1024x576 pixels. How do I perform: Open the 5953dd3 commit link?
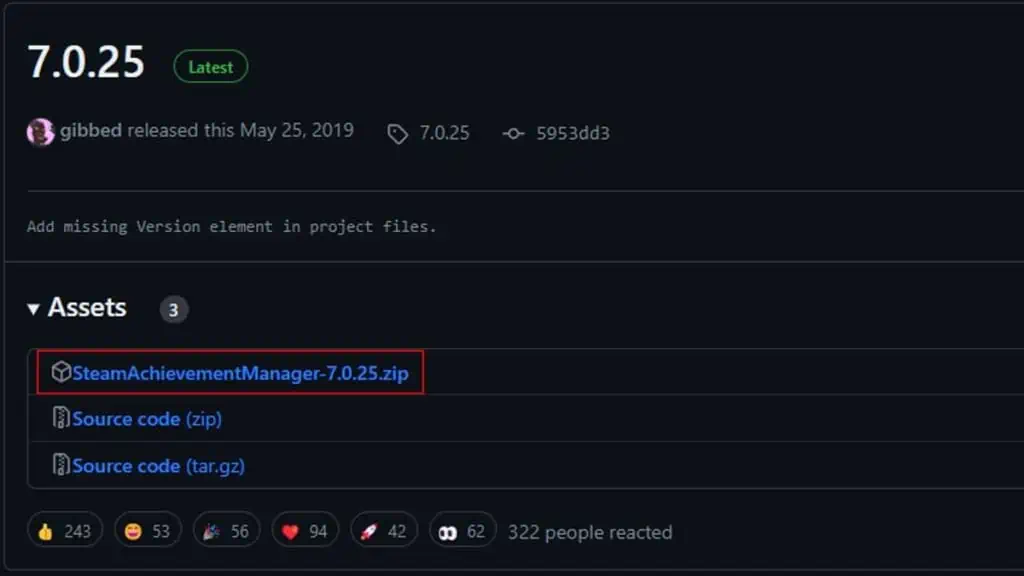pyautogui.click(x=571, y=133)
